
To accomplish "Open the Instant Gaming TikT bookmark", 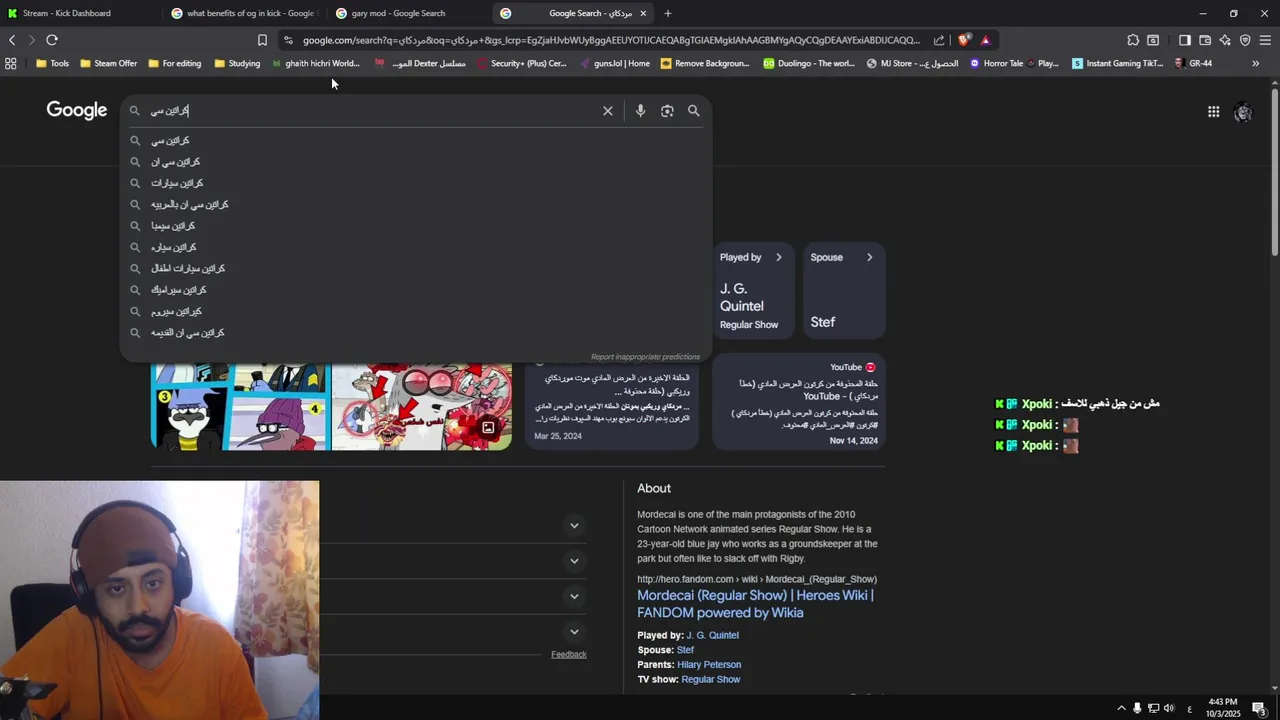I will click(x=1117, y=63).
